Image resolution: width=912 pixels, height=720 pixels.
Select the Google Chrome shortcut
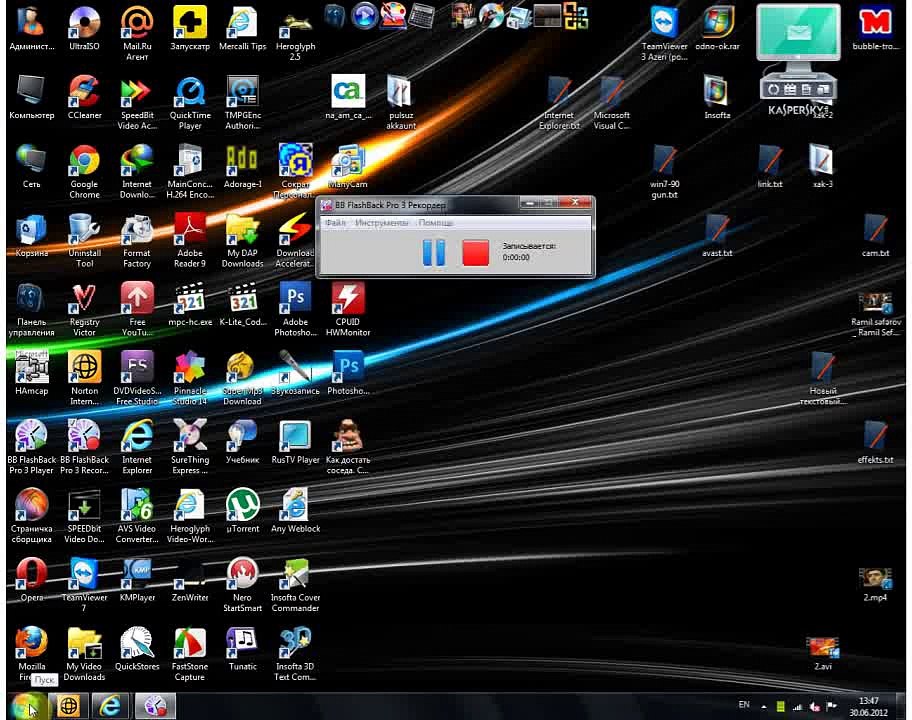(x=84, y=171)
